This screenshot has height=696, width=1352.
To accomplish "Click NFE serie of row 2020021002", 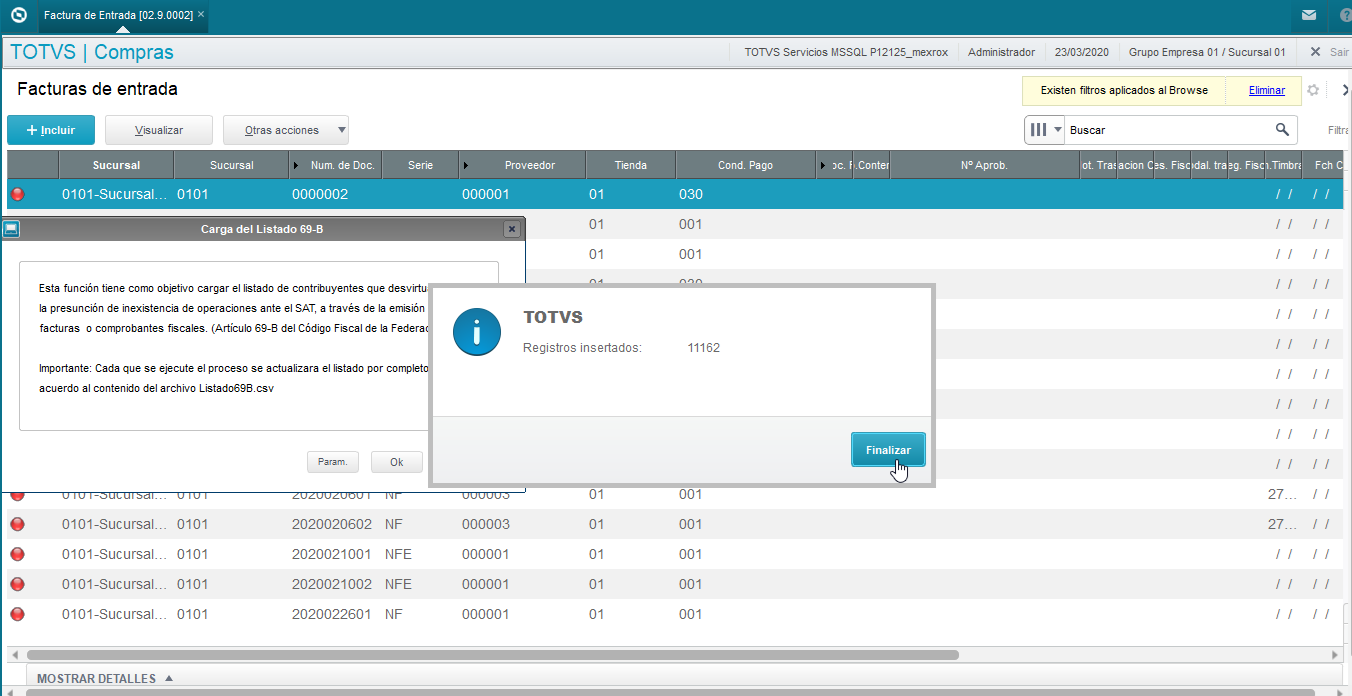I will [x=398, y=584].
